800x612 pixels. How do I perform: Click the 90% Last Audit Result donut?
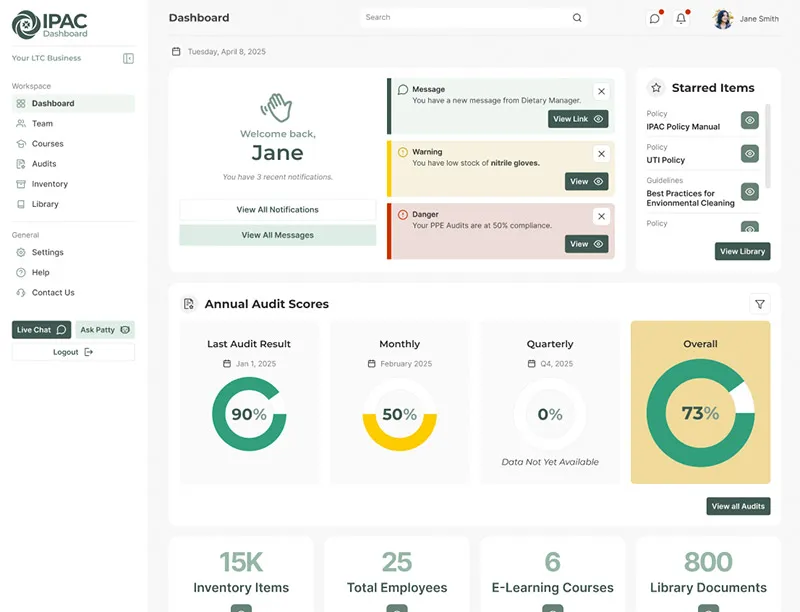249,414
